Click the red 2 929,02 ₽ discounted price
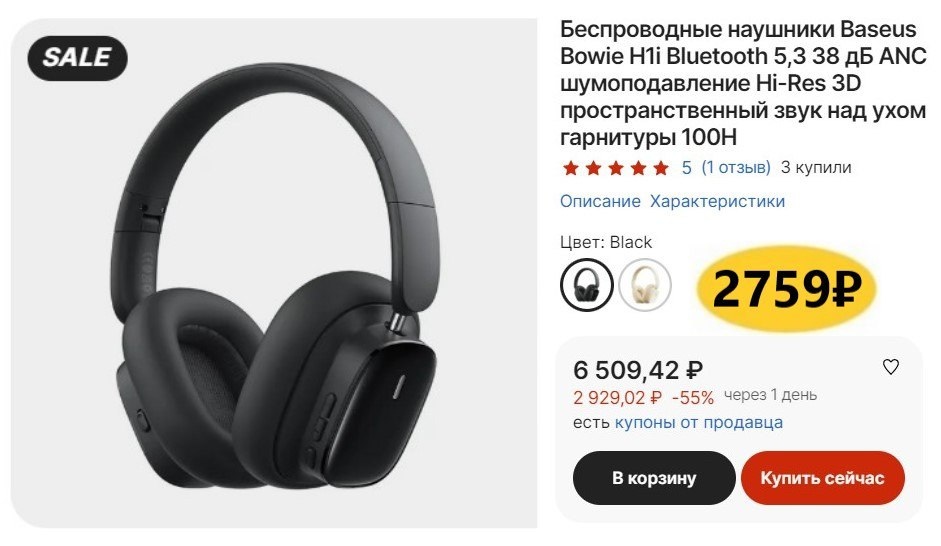 (618, 397)
